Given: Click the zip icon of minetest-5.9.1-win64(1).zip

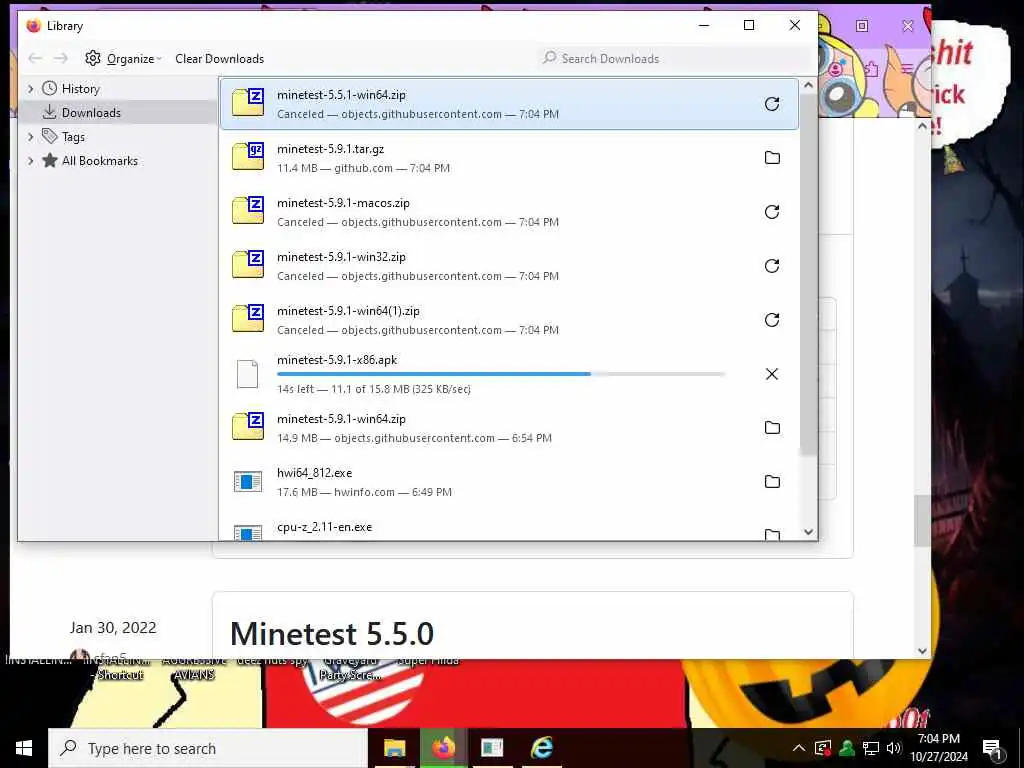Looking at the screenshot, I should pos(248,319).
